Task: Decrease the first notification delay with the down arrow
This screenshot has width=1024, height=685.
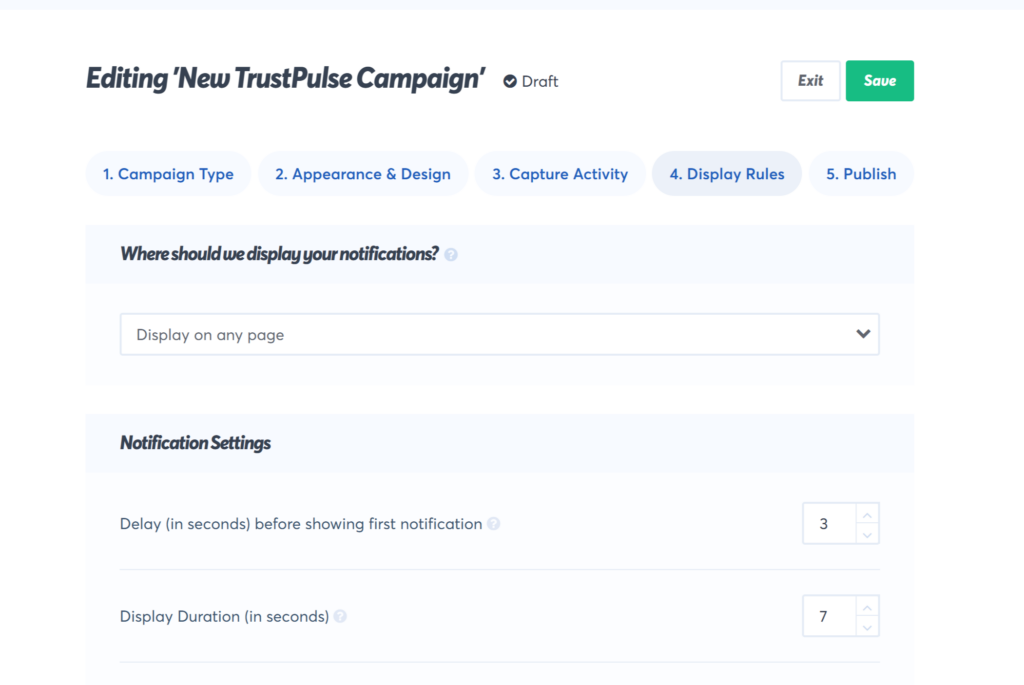Action: [867, 534]
